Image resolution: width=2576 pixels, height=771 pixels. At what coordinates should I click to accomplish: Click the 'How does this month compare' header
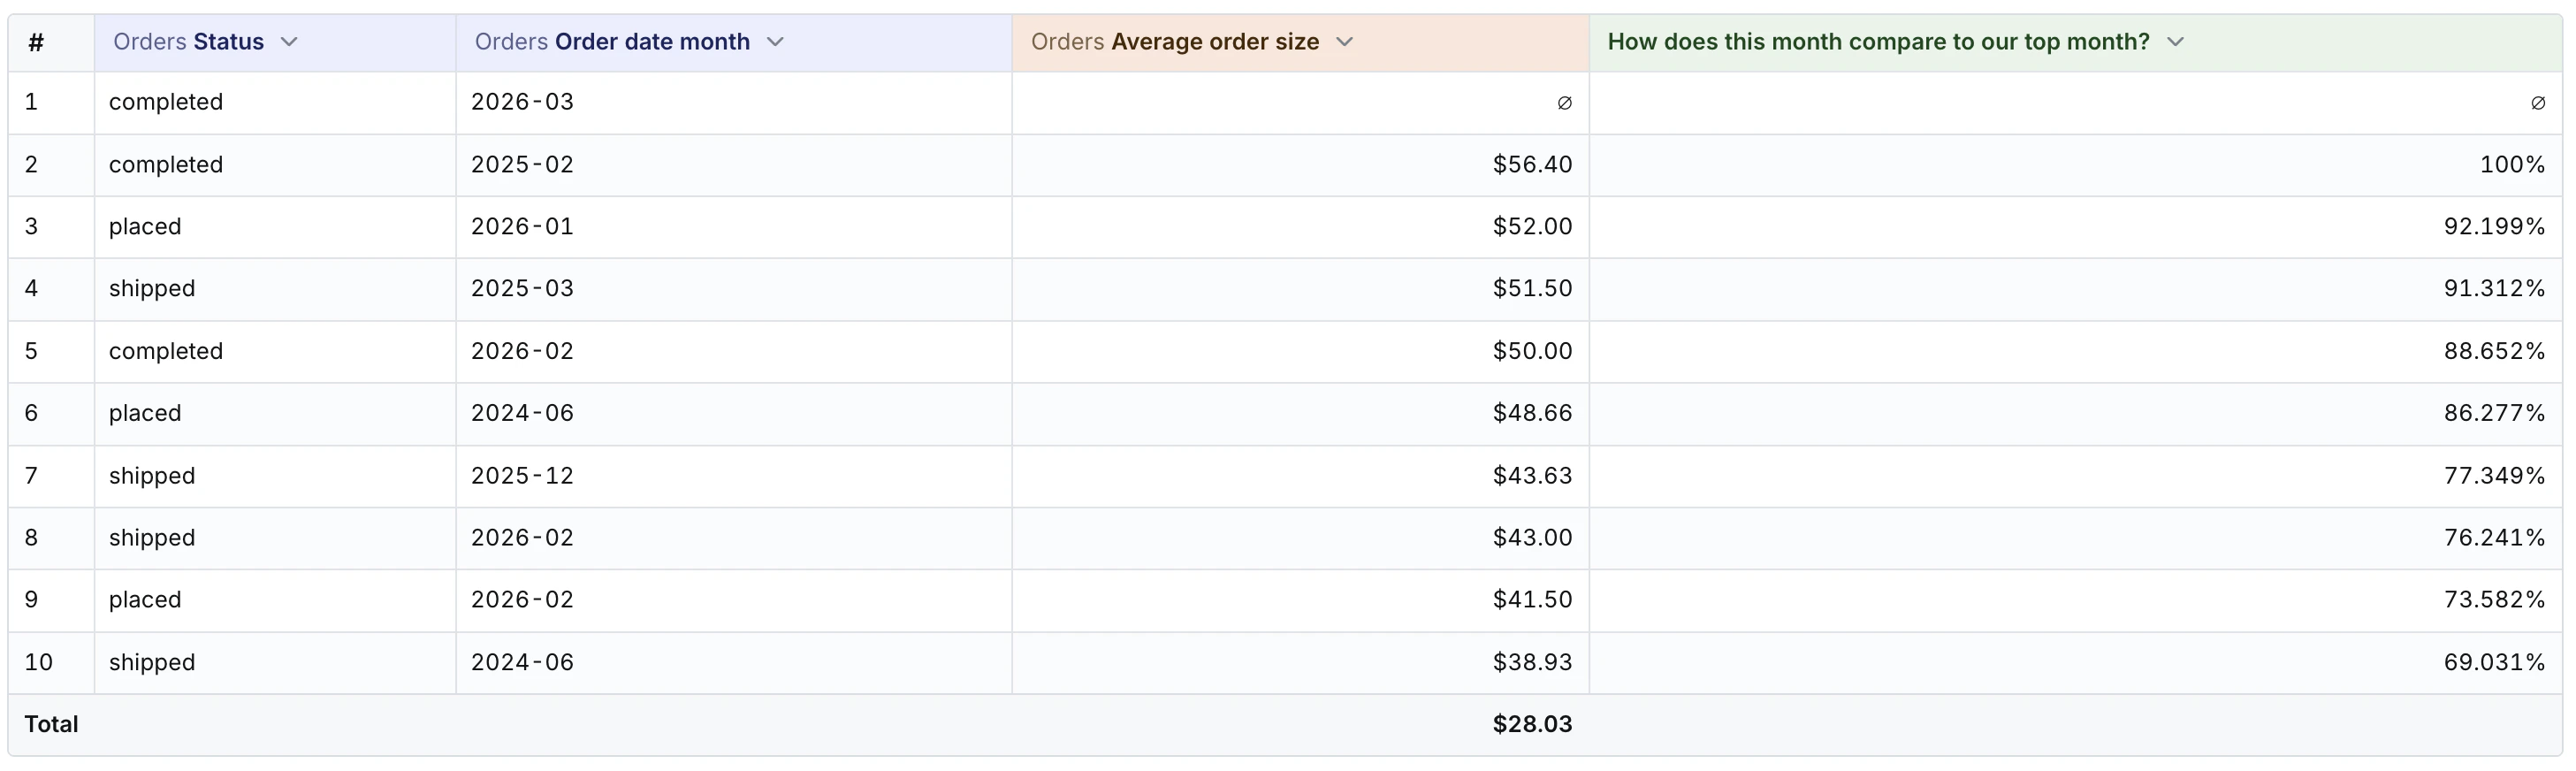tap(2076, 42)
